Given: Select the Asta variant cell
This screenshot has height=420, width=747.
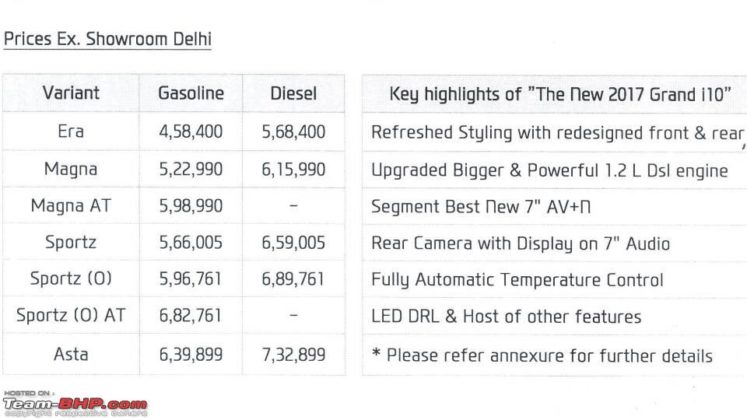Looking at the screenshot, I should tap(71, 355).
